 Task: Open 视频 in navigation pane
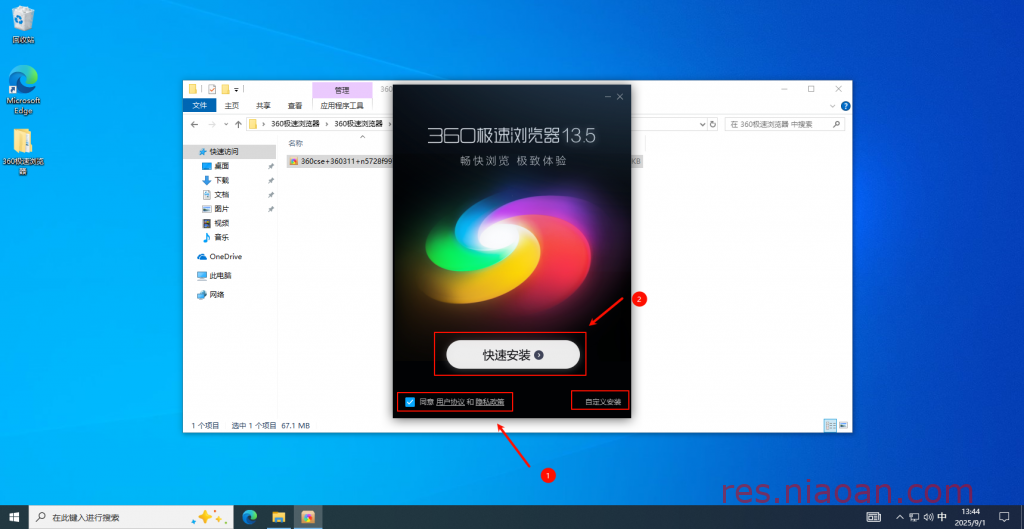[221, 223]
